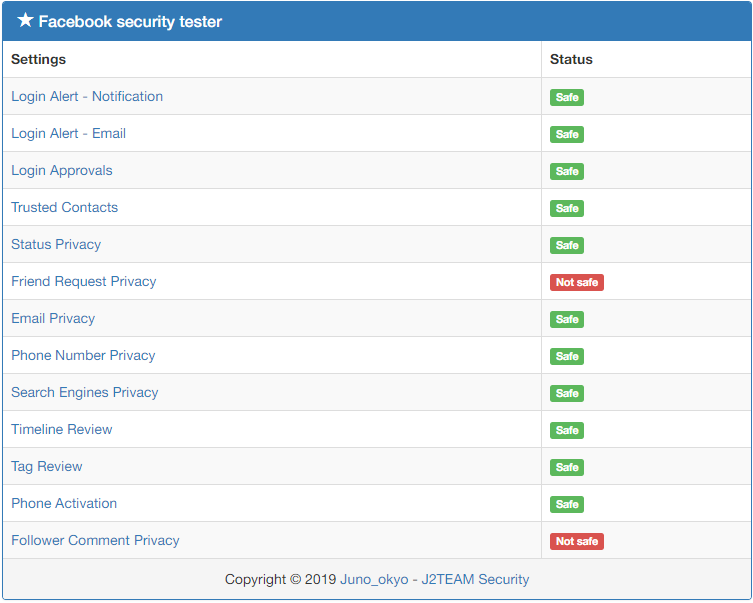Viewport: 753px width, 603px height.
Task: Open the Status Privacy link
Action: 56,244
